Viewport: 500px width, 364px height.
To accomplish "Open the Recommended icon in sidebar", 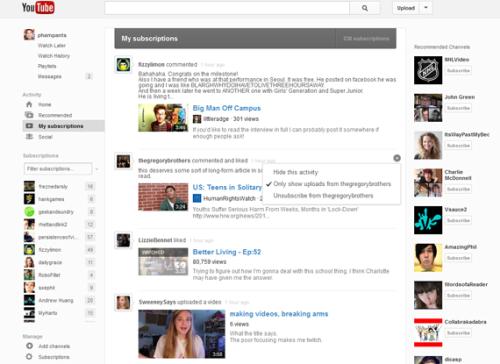I will pos(29,115).
